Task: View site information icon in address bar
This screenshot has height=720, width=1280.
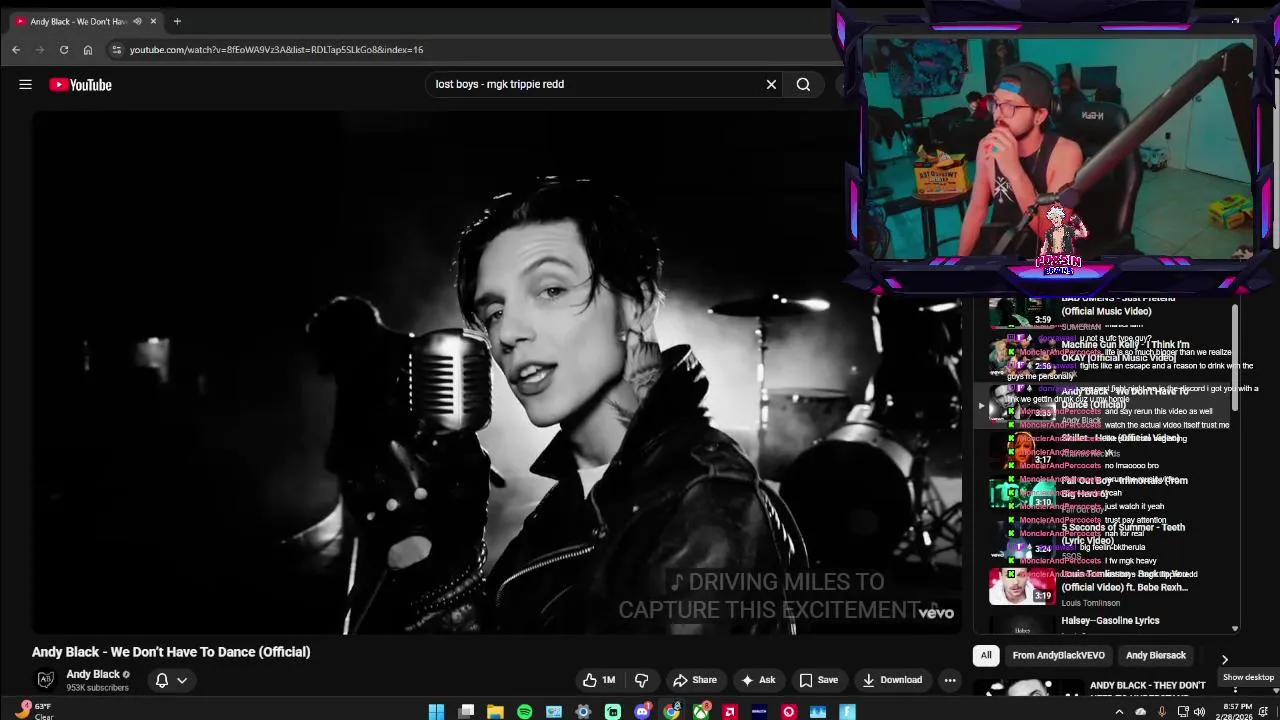Action: point(116,49)
